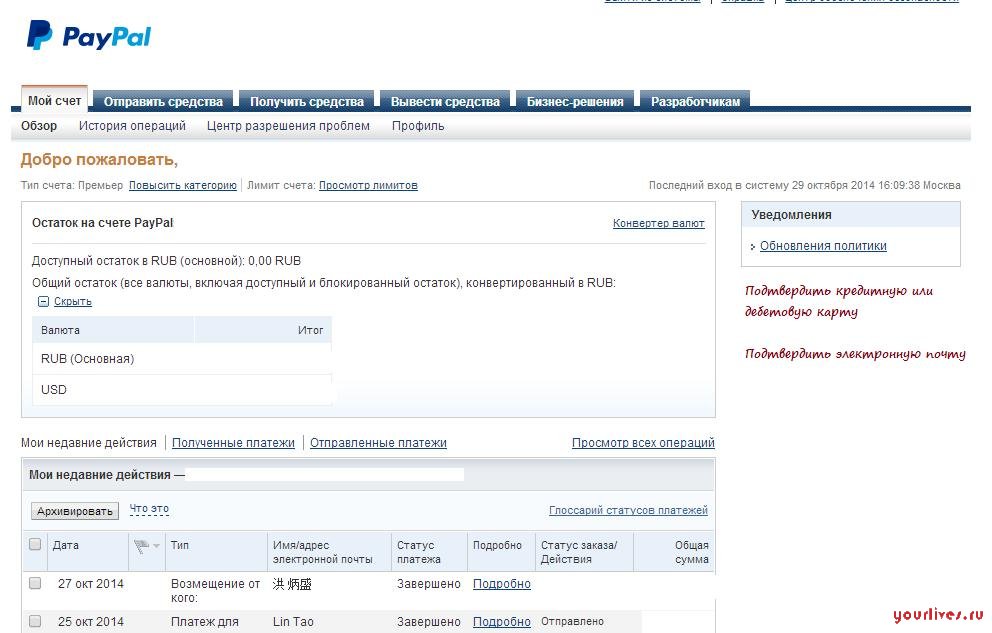The image size is (992, 633).
Task: Check the box for the 25 окт 2014 row
Action: (35, 621)
